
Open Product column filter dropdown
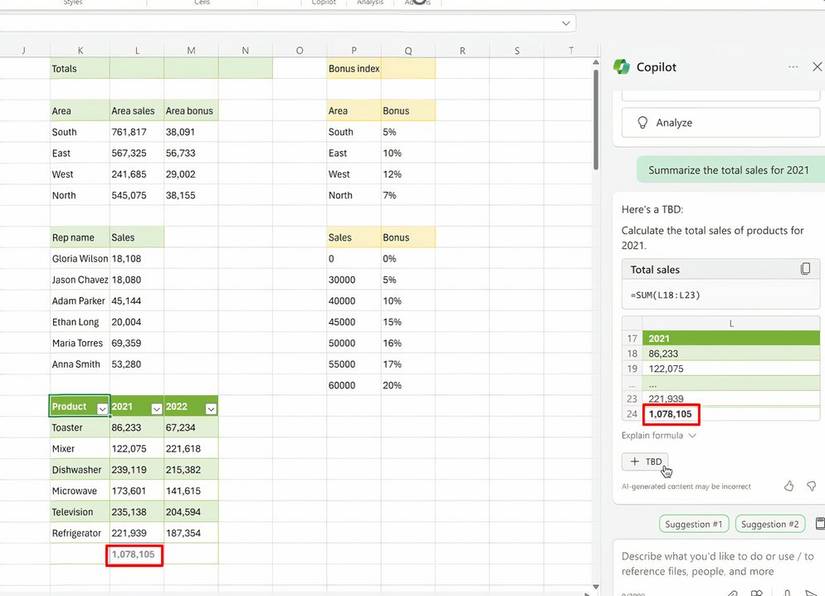point(101,408)
